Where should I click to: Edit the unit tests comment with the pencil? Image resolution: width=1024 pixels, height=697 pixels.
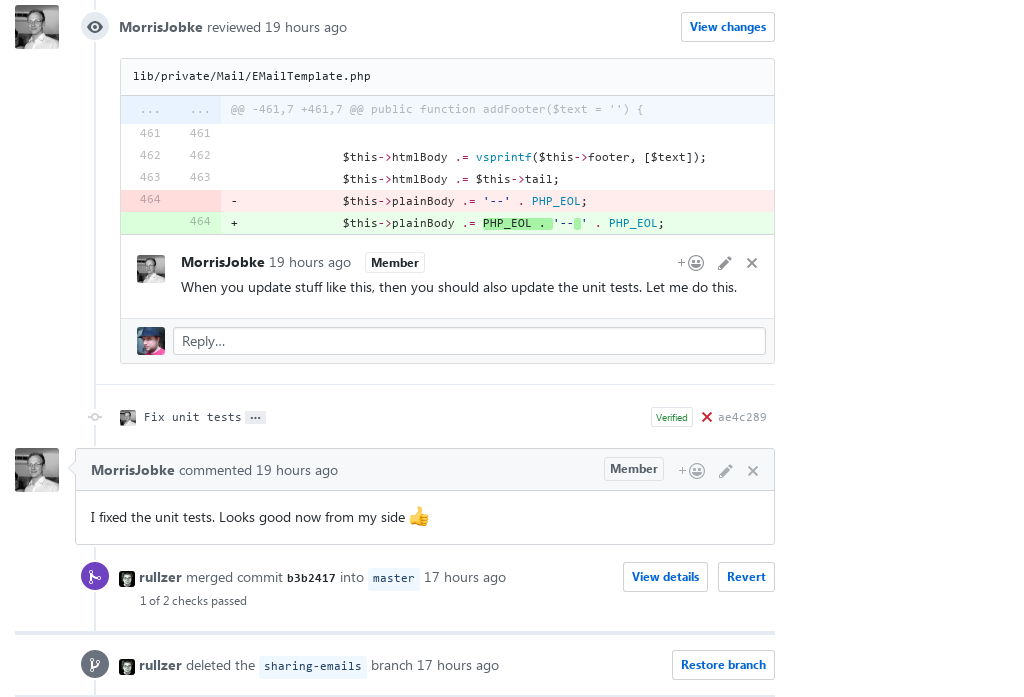coord(725,471)
